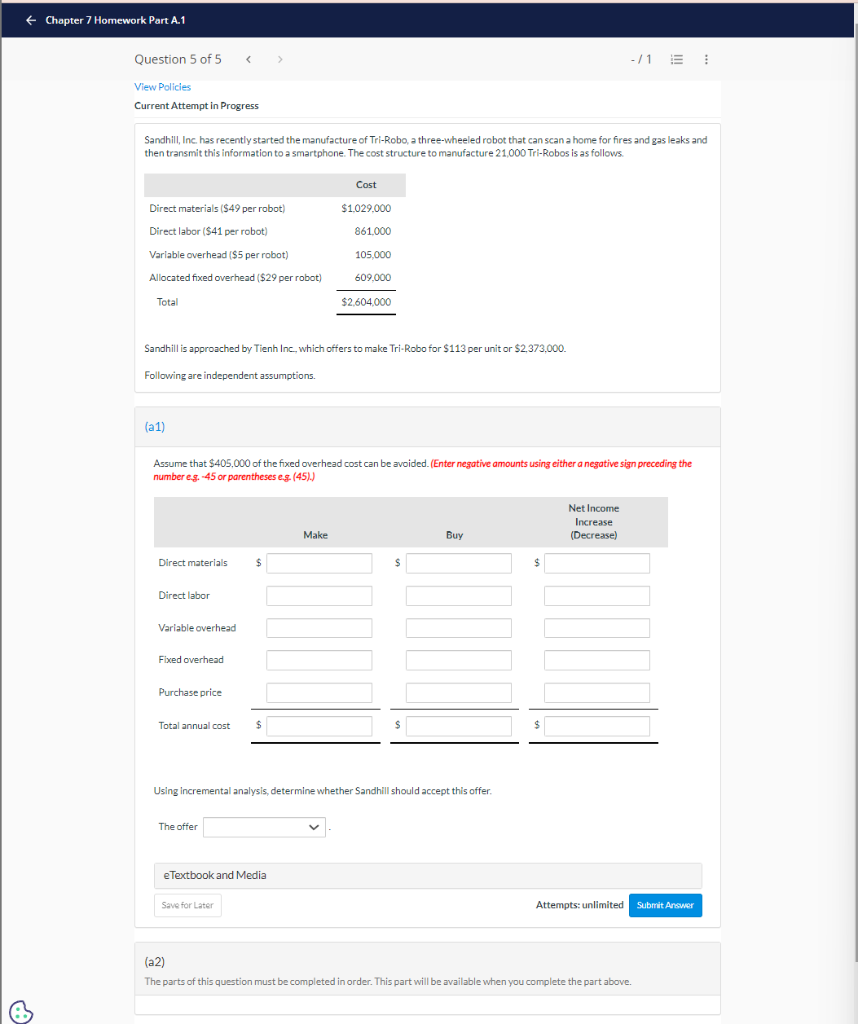The width and height of the screenshot is (858, 1024).
Task: Click the Submit Answer button
Action: click(x=665, y=905)
